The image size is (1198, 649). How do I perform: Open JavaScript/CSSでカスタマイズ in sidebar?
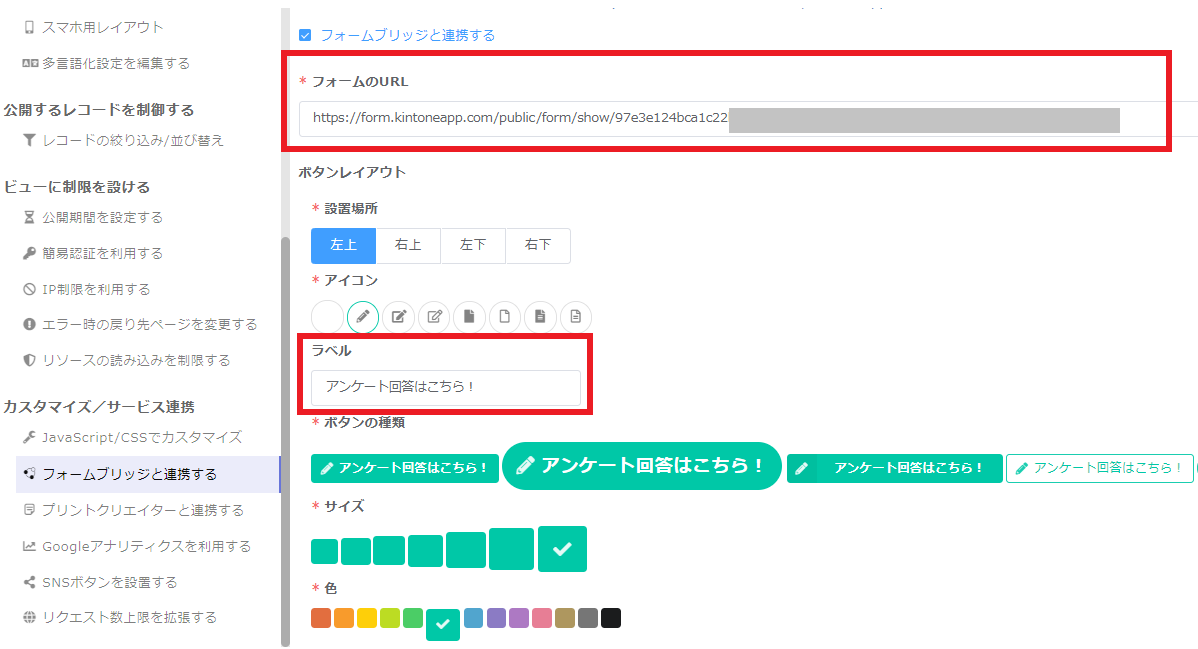[x=141, y=438]
